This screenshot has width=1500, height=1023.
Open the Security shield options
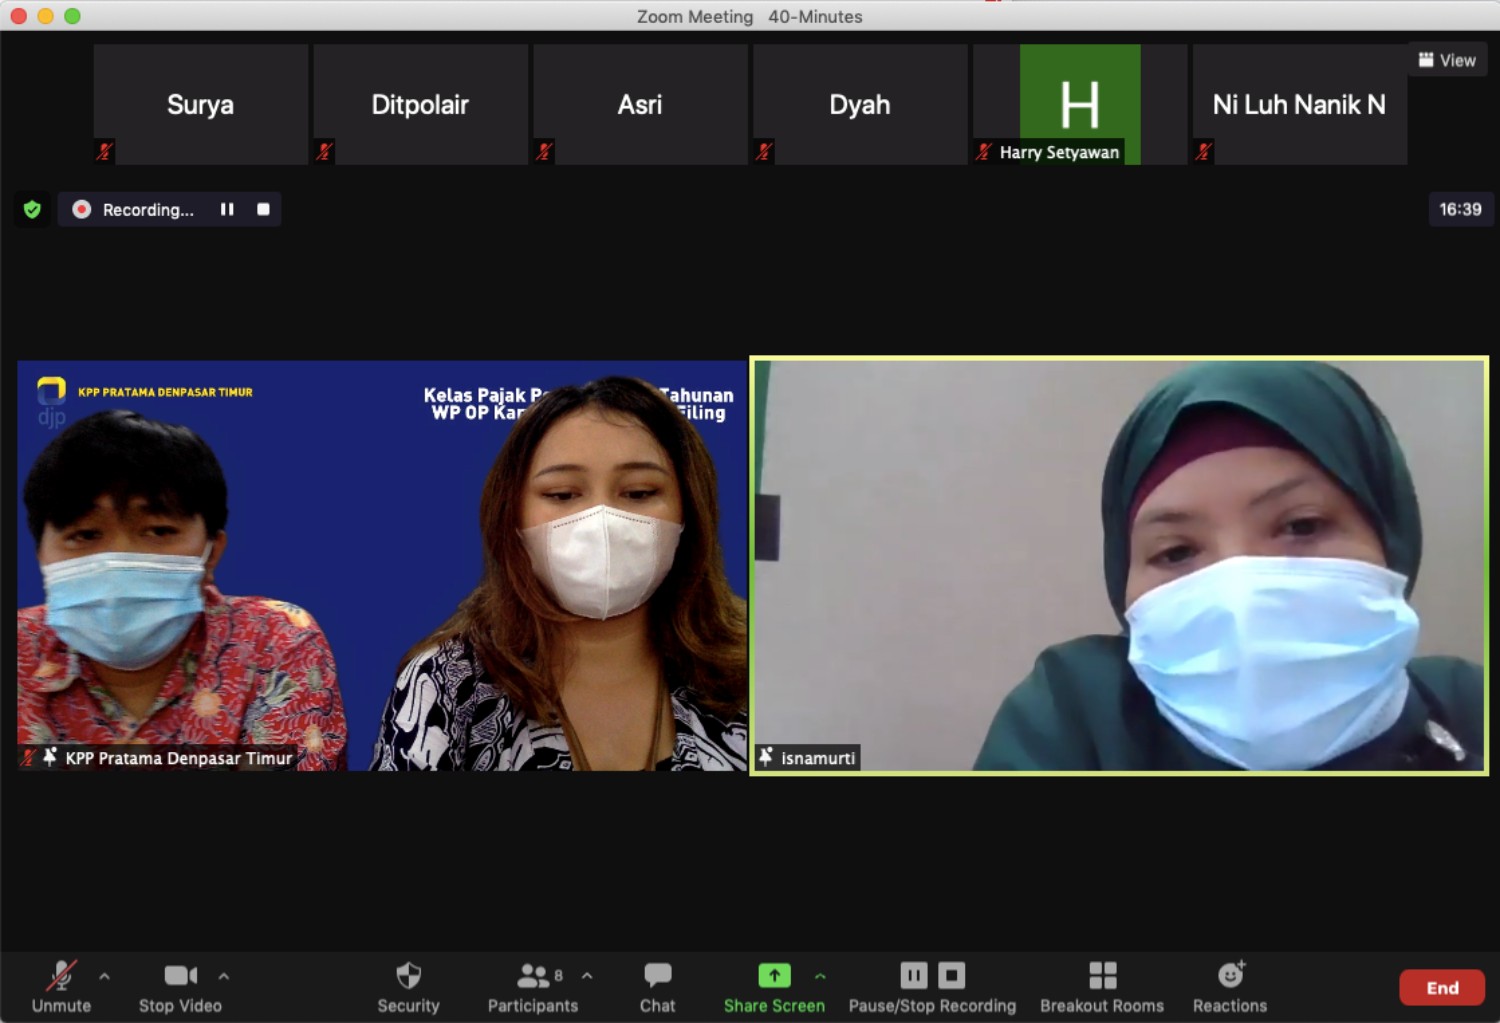tap(408, 986)
